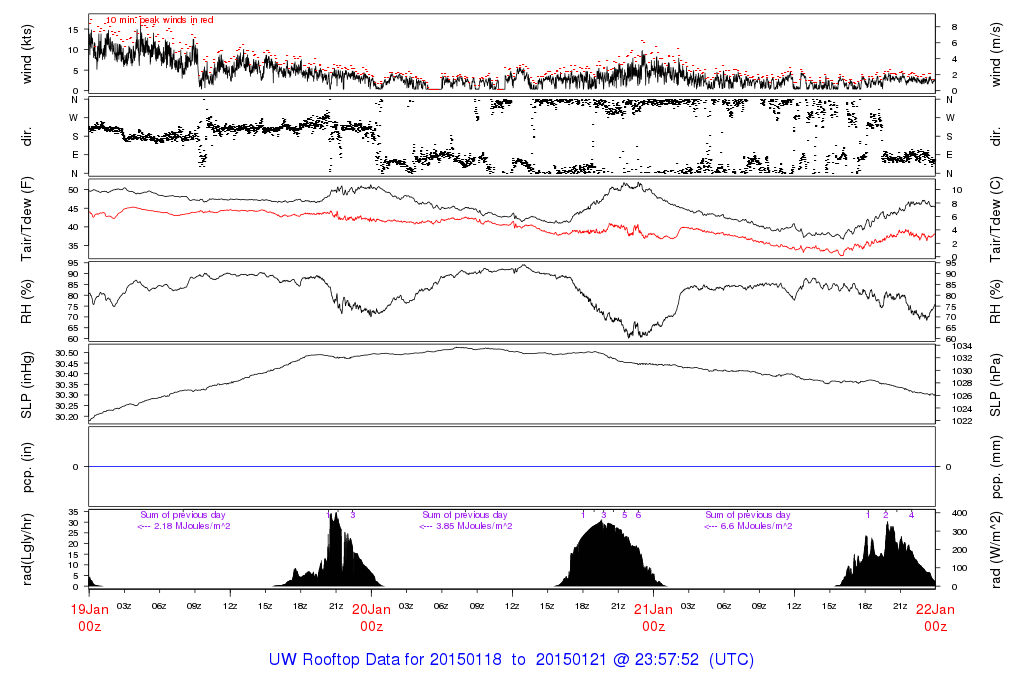
Task: Select the 'SLP (inHg)' axis label
Action: click(28, 385)
